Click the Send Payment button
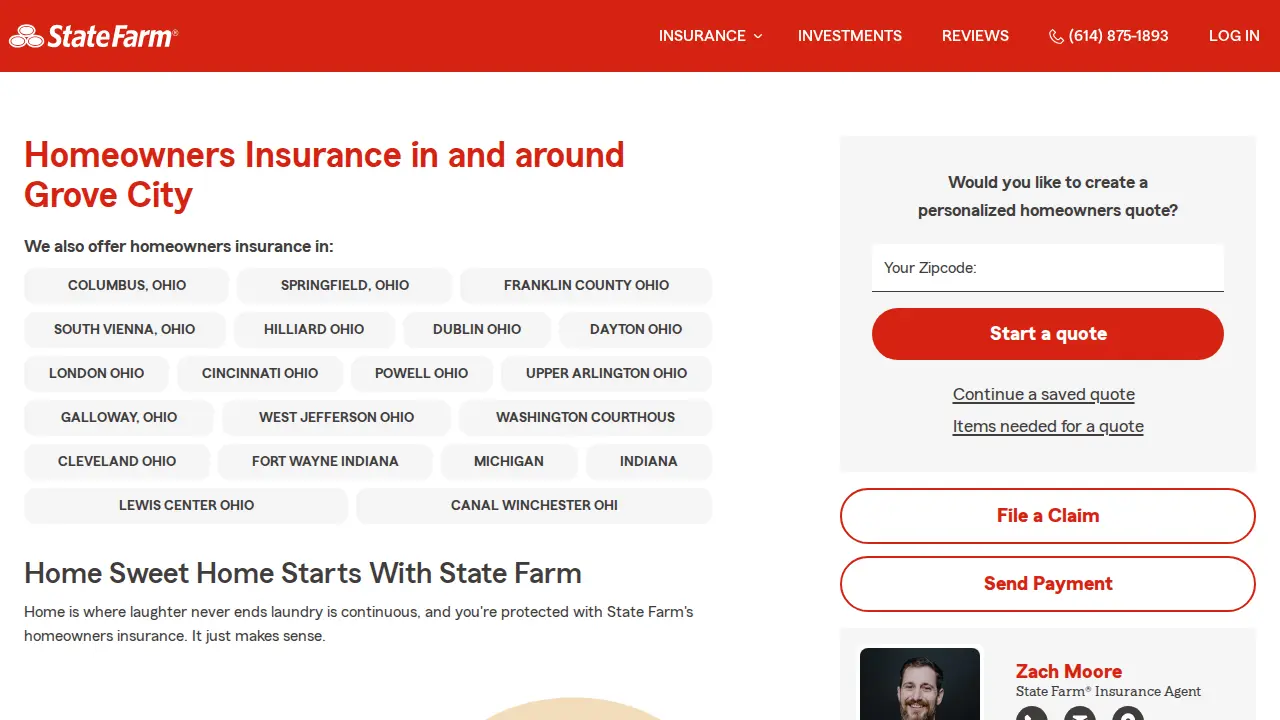This screenshot has width=1280, height=720. [1048, 584]
